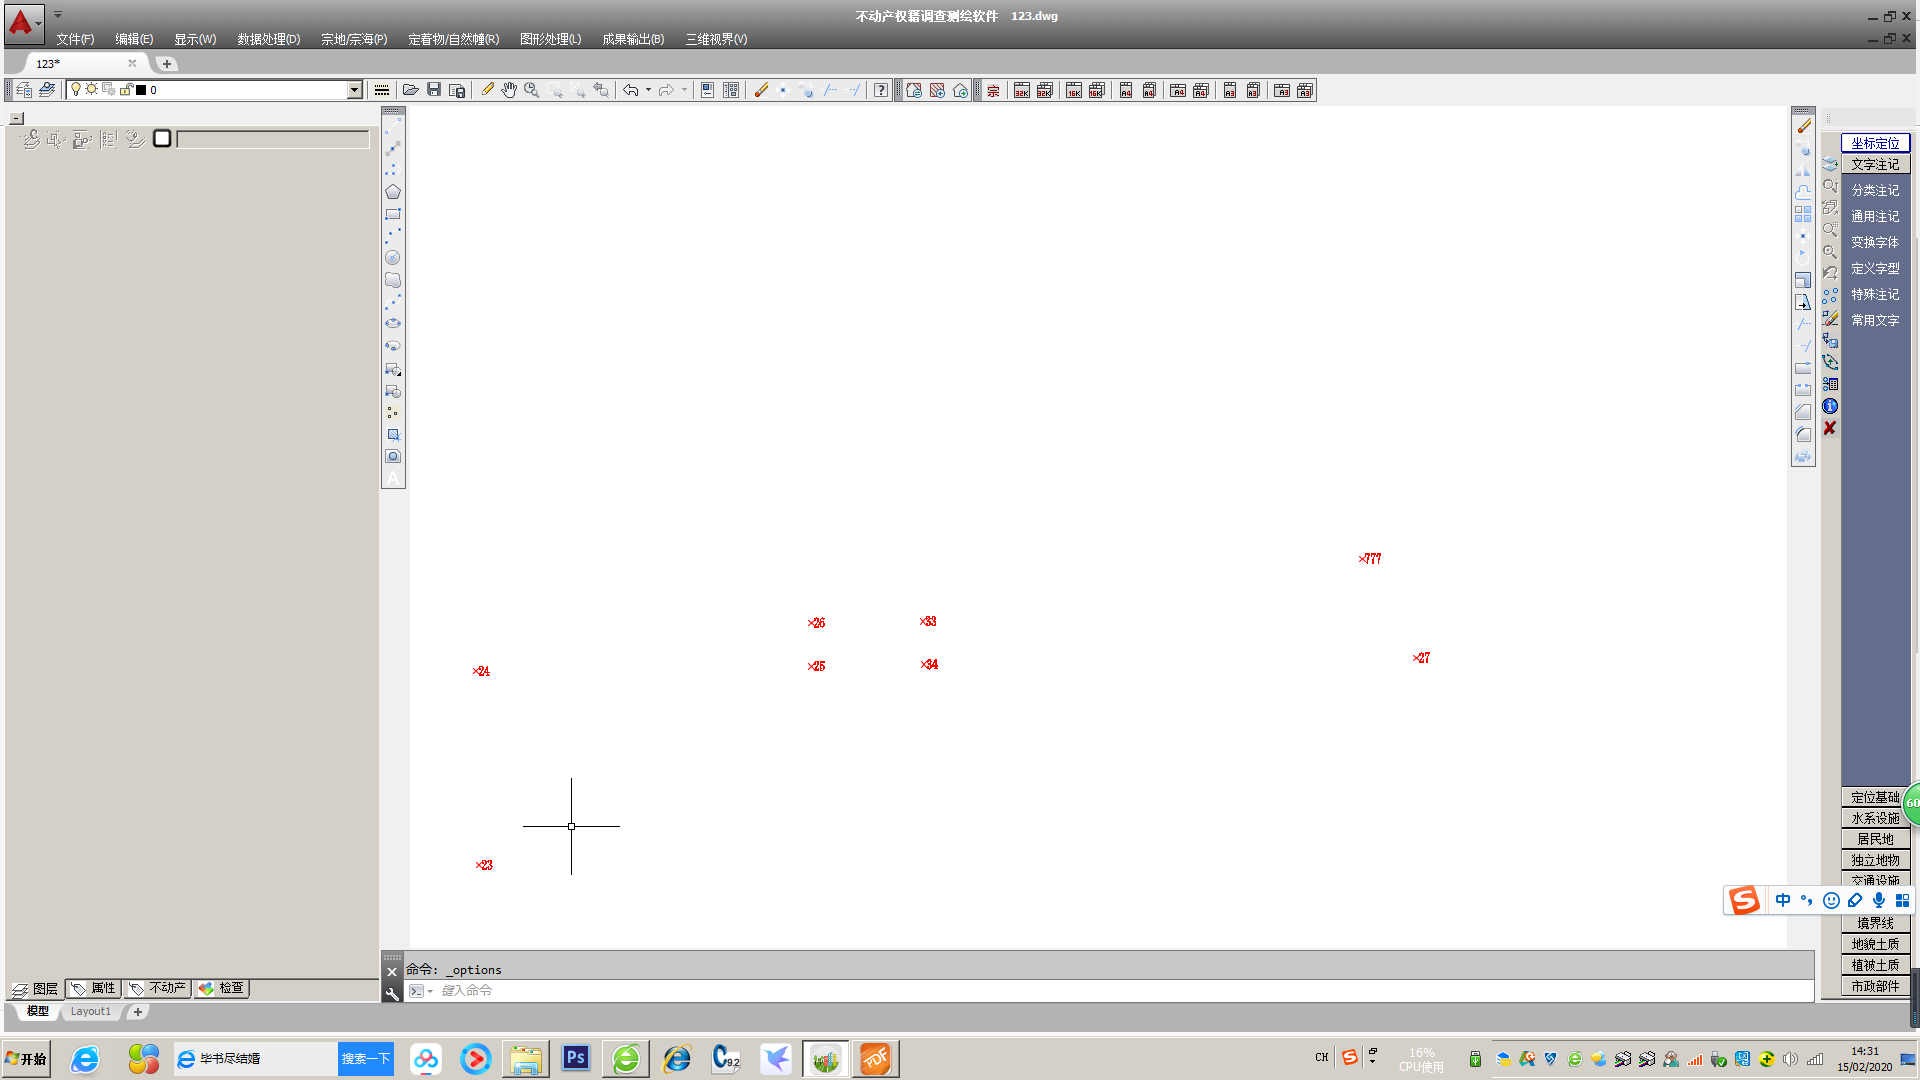The width and height of the screenshot is (1920, 1080).
Task: Select the single 16K sheet frame icon
Action: click(x=1073, y=91)
